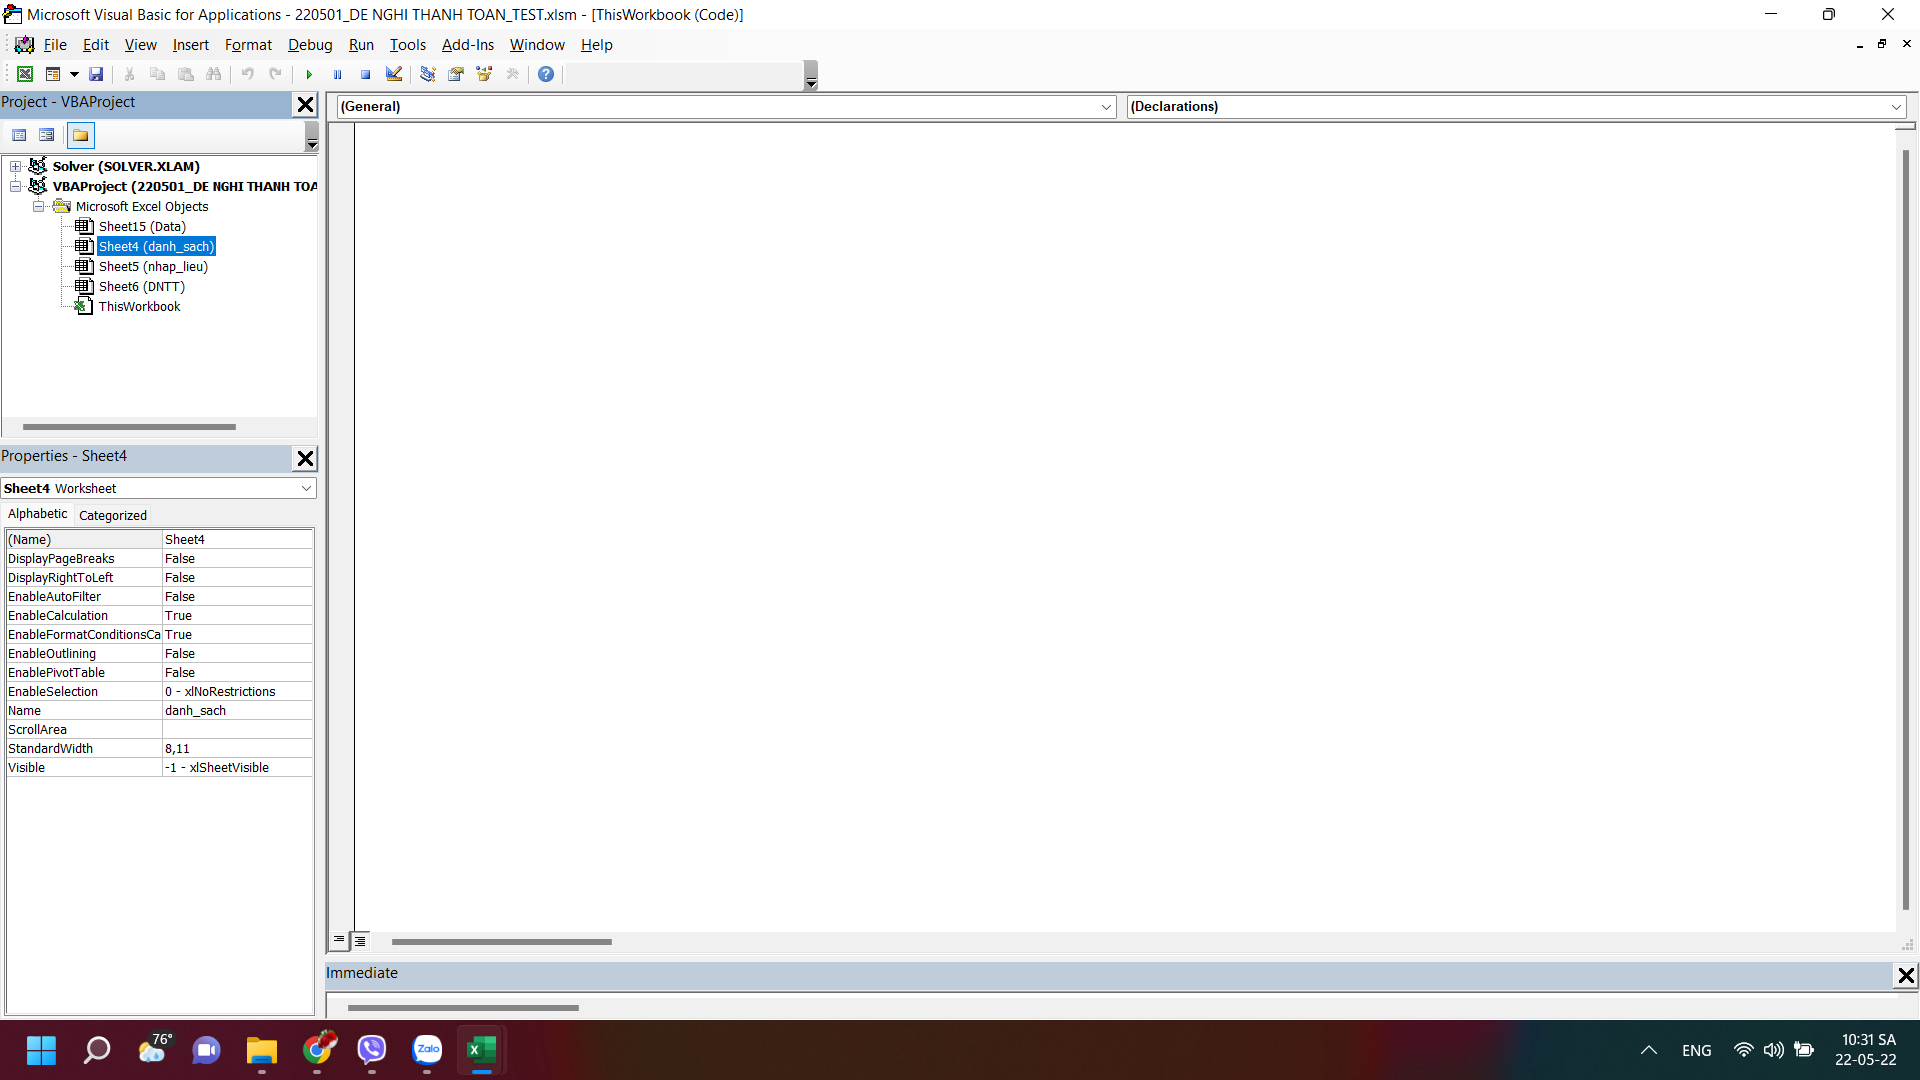Click the StandardWidth value 8,11
The height and width of the screenshot is (1080, 1920).
pos(238,749)
